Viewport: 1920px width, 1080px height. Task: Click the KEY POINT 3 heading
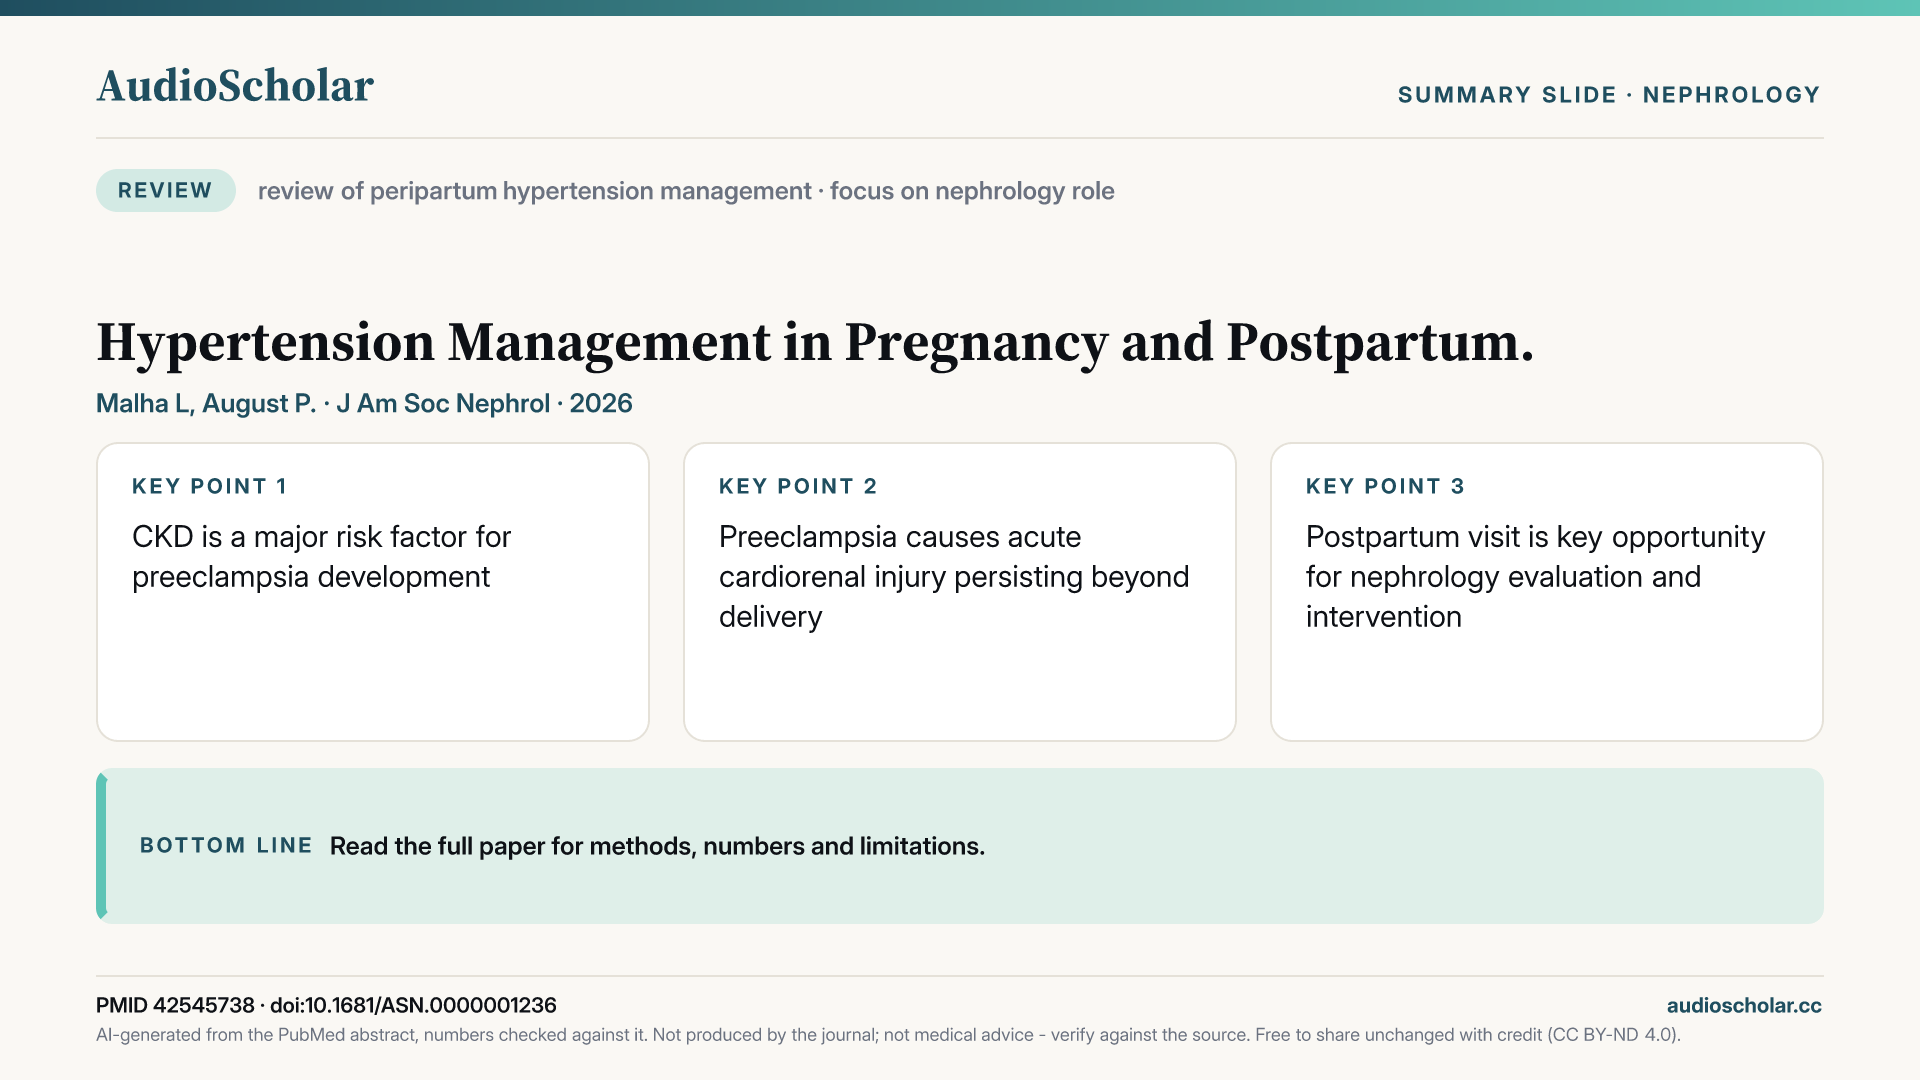point(1385,486)
